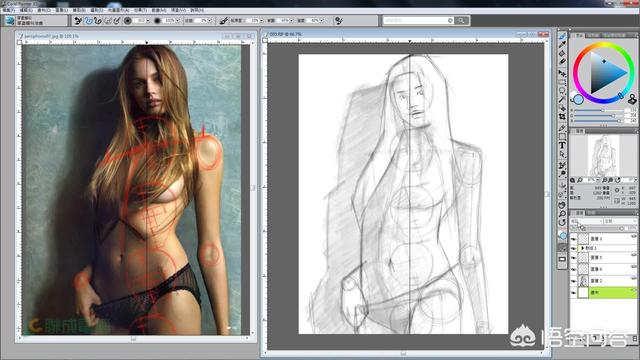This screenshot has height=360, width=640.
Task: Select the Brush tool in the toolbox
Action: click(562, 36)
